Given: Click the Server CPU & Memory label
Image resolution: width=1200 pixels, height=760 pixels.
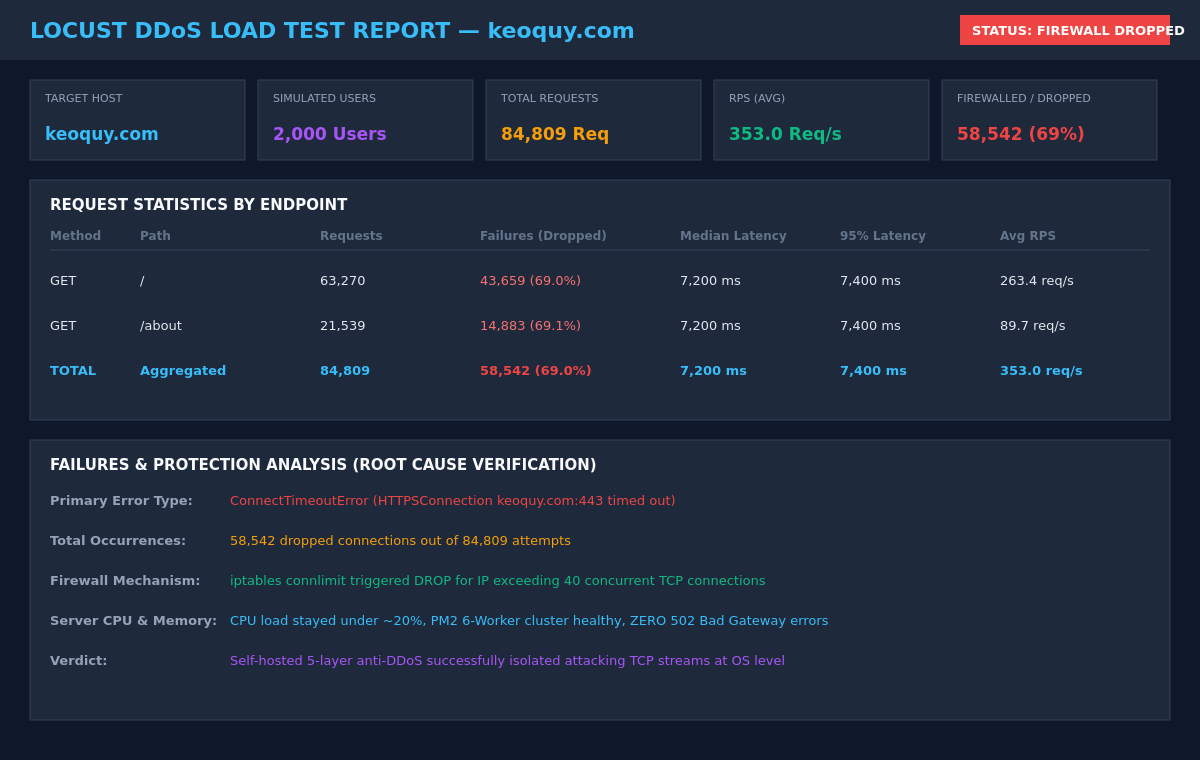Looking at the screenshot, I should [133, 621].
